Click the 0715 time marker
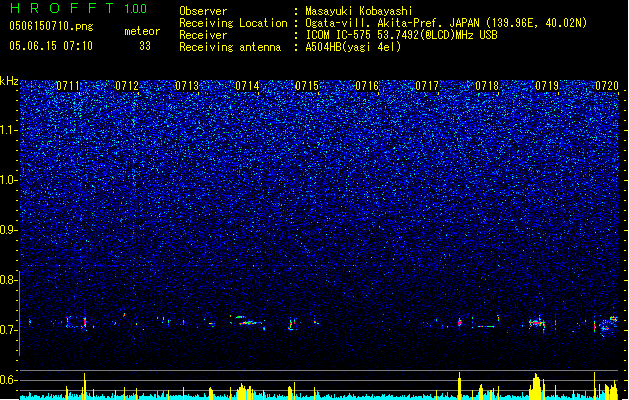This screenshot has width=629, height=400. [307, 86]
